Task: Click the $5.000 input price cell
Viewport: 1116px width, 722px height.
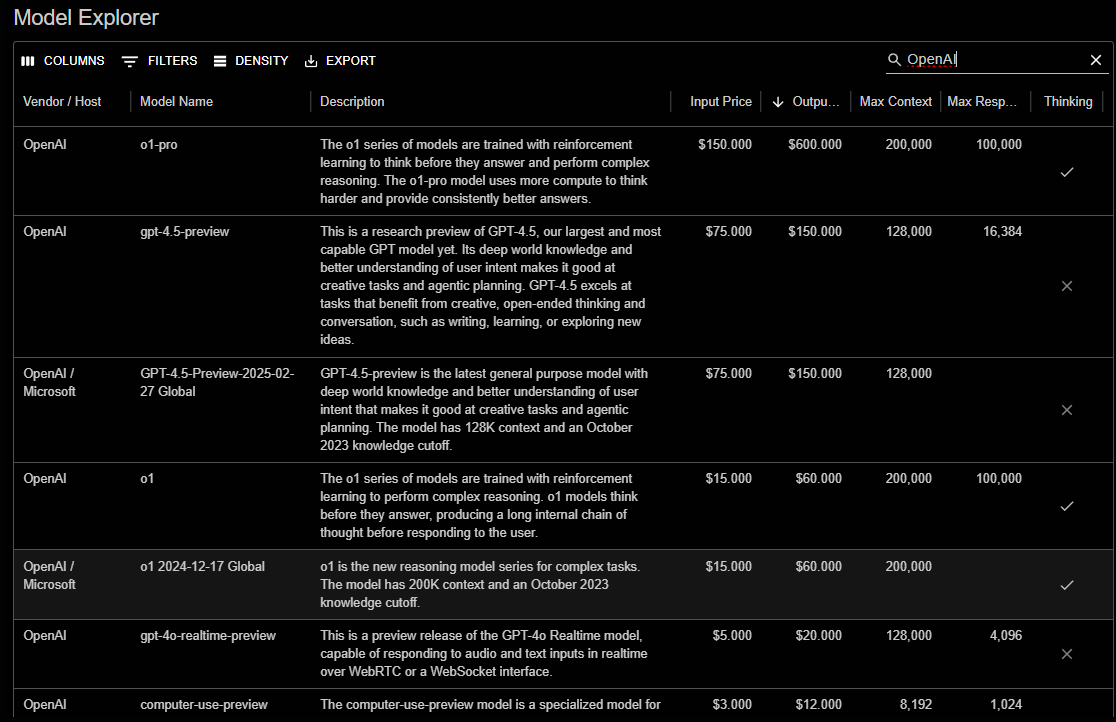Action: click(732, 636)
